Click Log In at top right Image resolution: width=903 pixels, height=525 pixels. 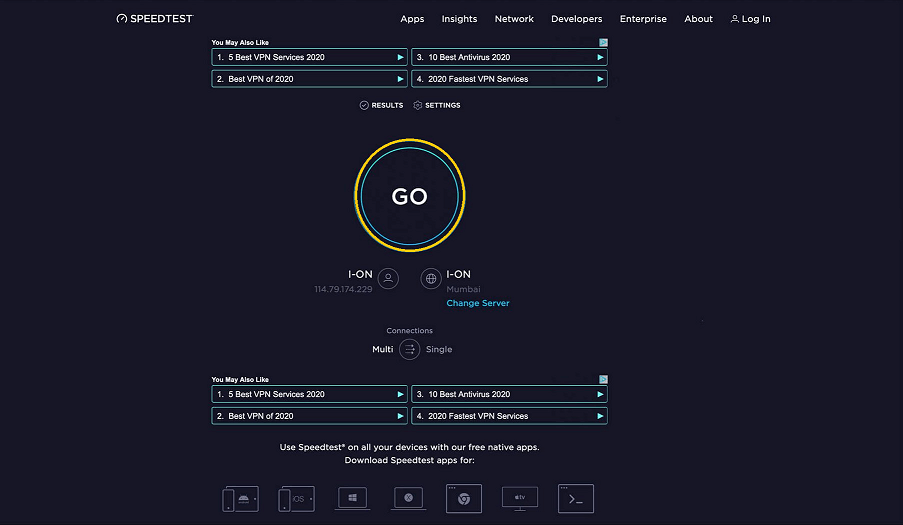coord(750,19)
